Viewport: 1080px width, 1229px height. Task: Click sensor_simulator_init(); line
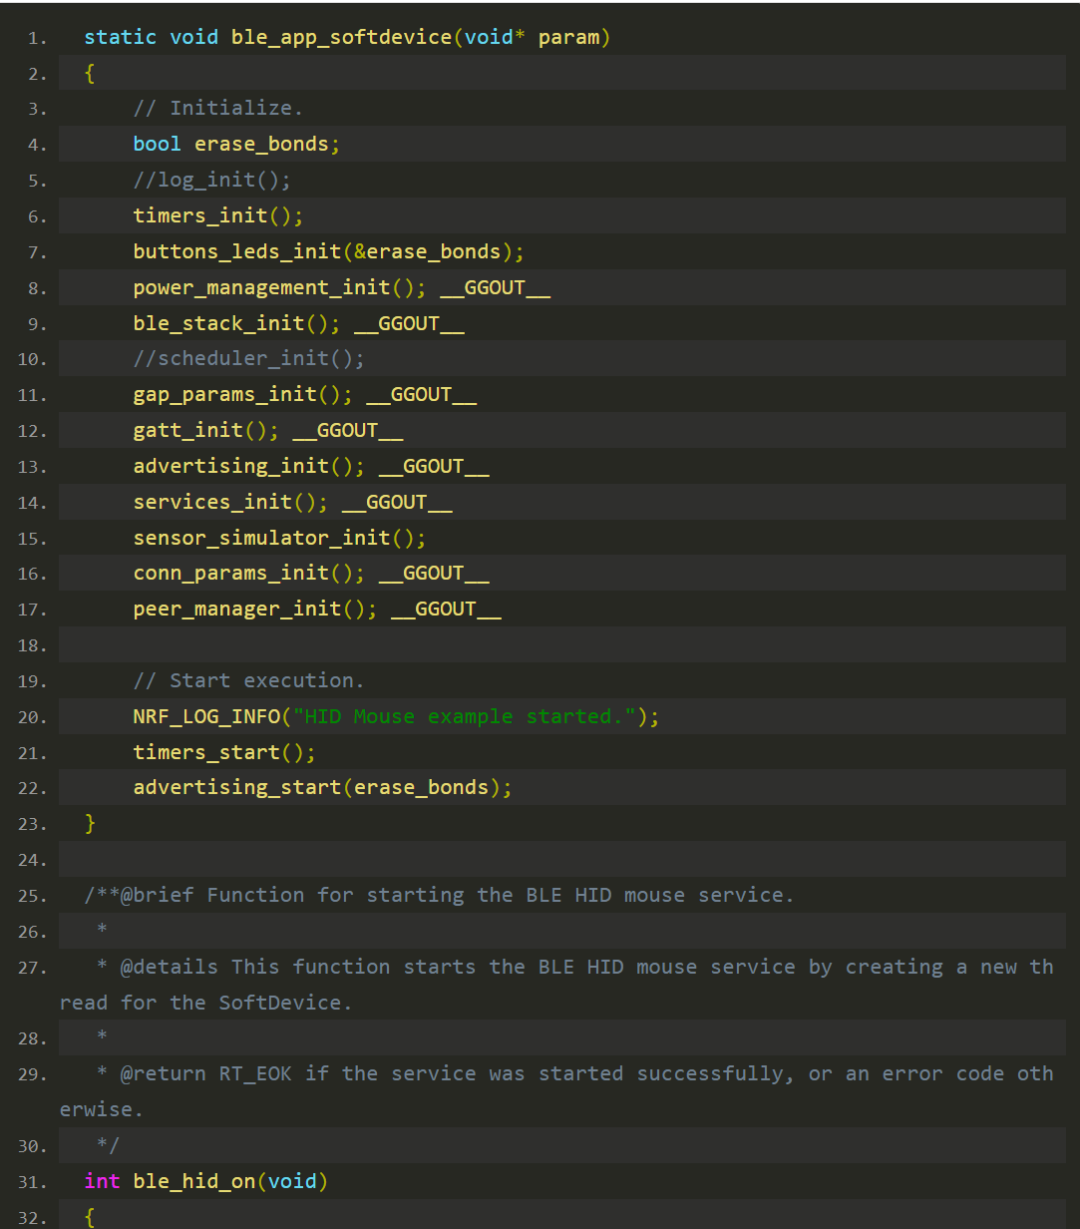[x=280, y=538]
